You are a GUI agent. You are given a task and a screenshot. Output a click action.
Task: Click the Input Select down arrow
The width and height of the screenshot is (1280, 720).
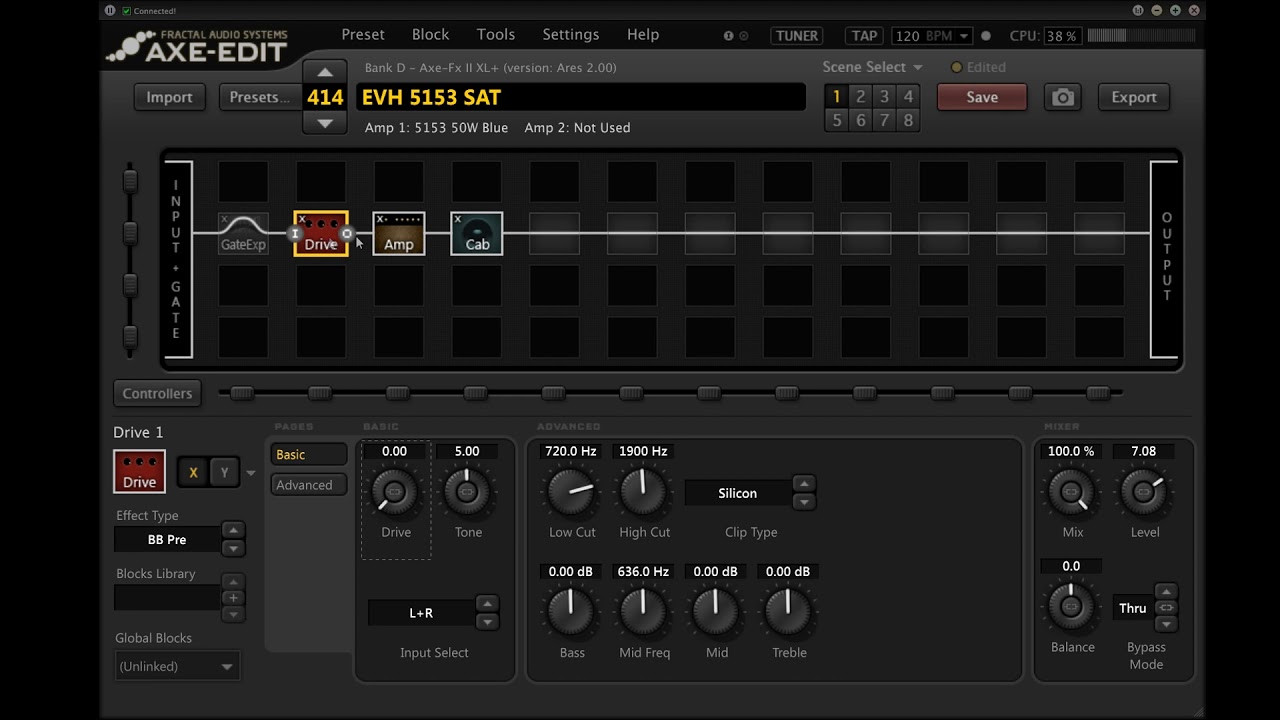tap(487, 621)
